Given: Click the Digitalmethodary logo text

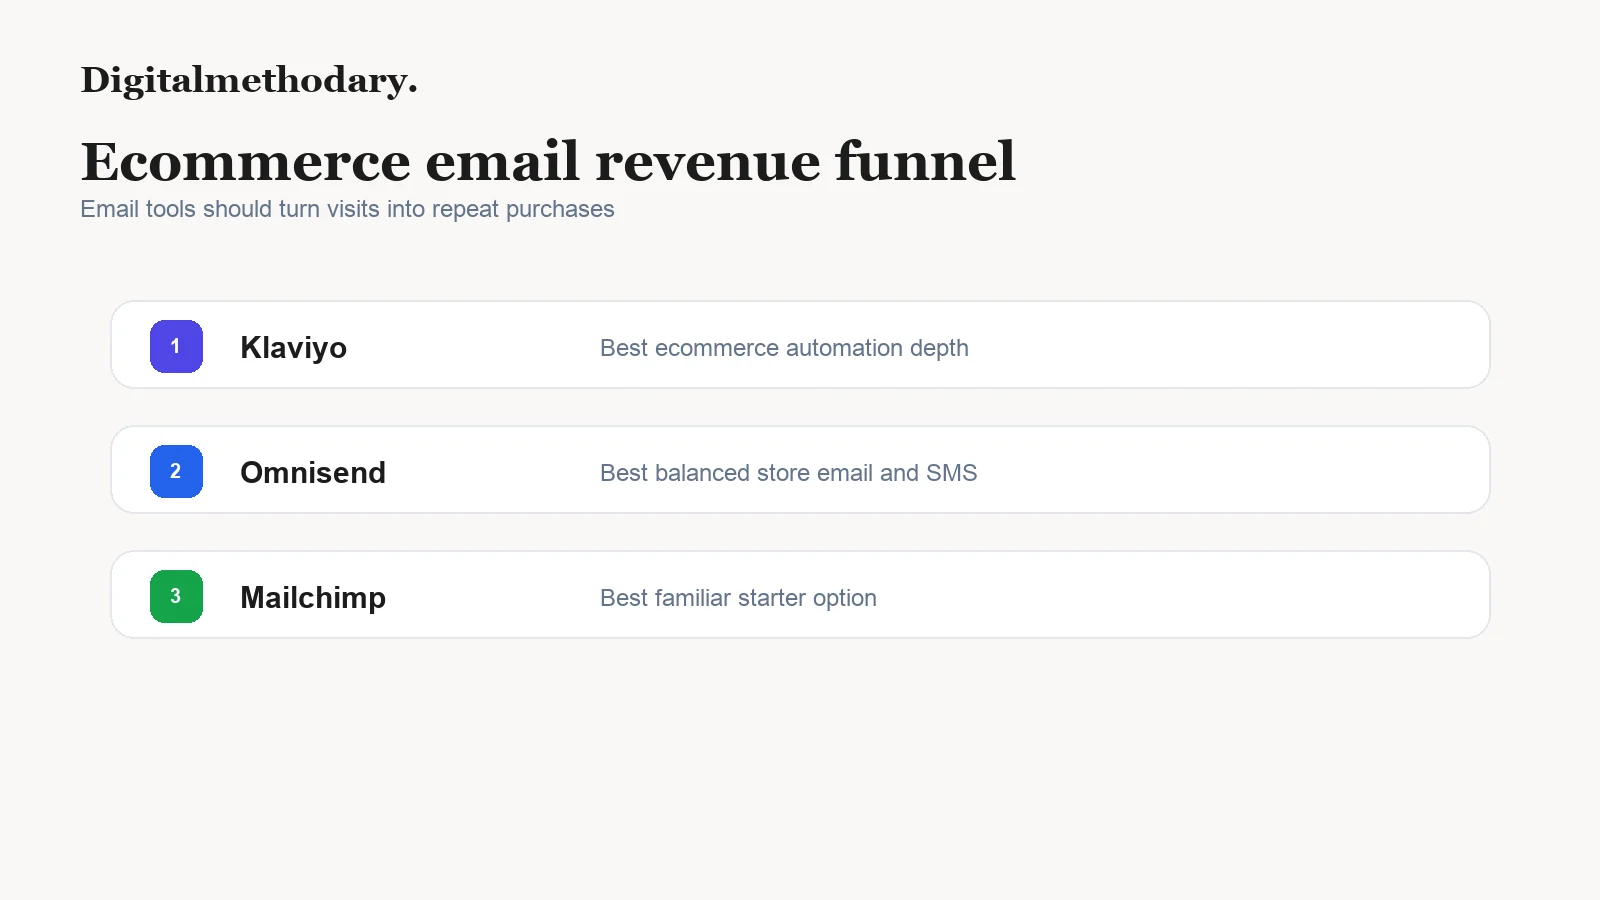Looking at the screenshot, I should click(x=249, y=81).
